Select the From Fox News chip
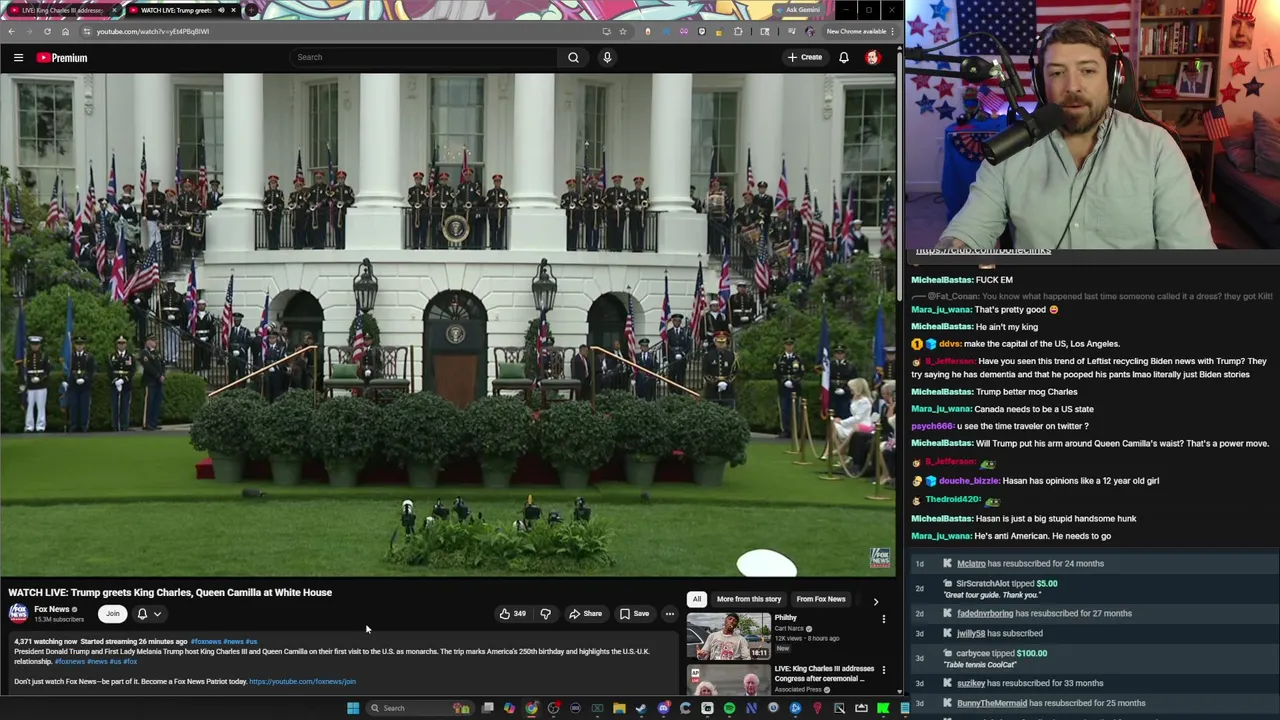This screenshot has width=1280, height=720. coord(821,599)
